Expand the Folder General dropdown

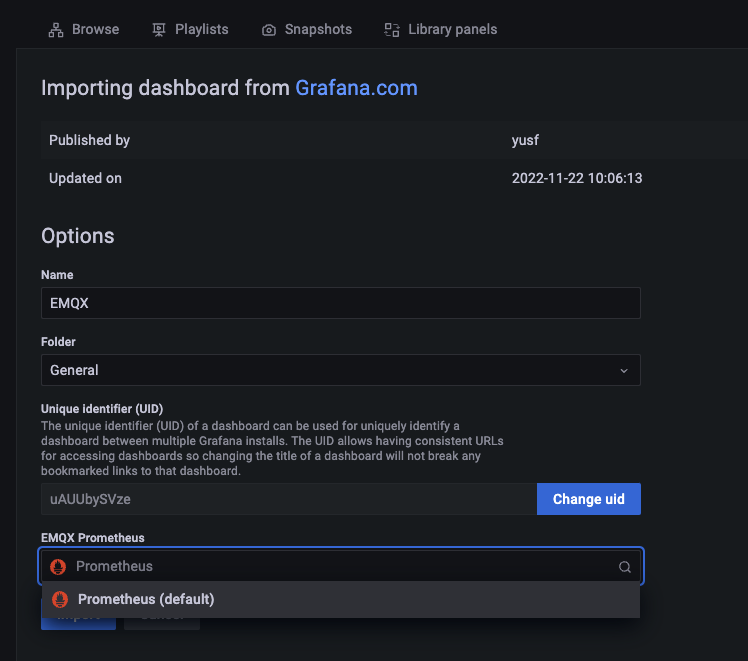(340, 370)
